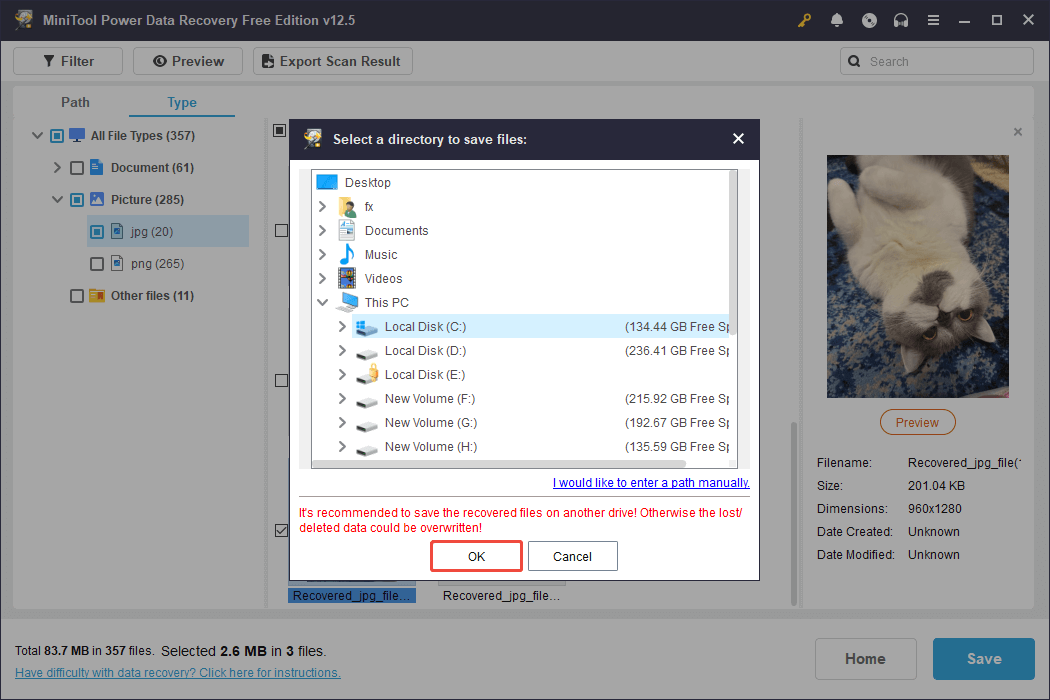Open the hamburger menu icon
Screen dimensions: 1050x700
[x=933, y=20]
